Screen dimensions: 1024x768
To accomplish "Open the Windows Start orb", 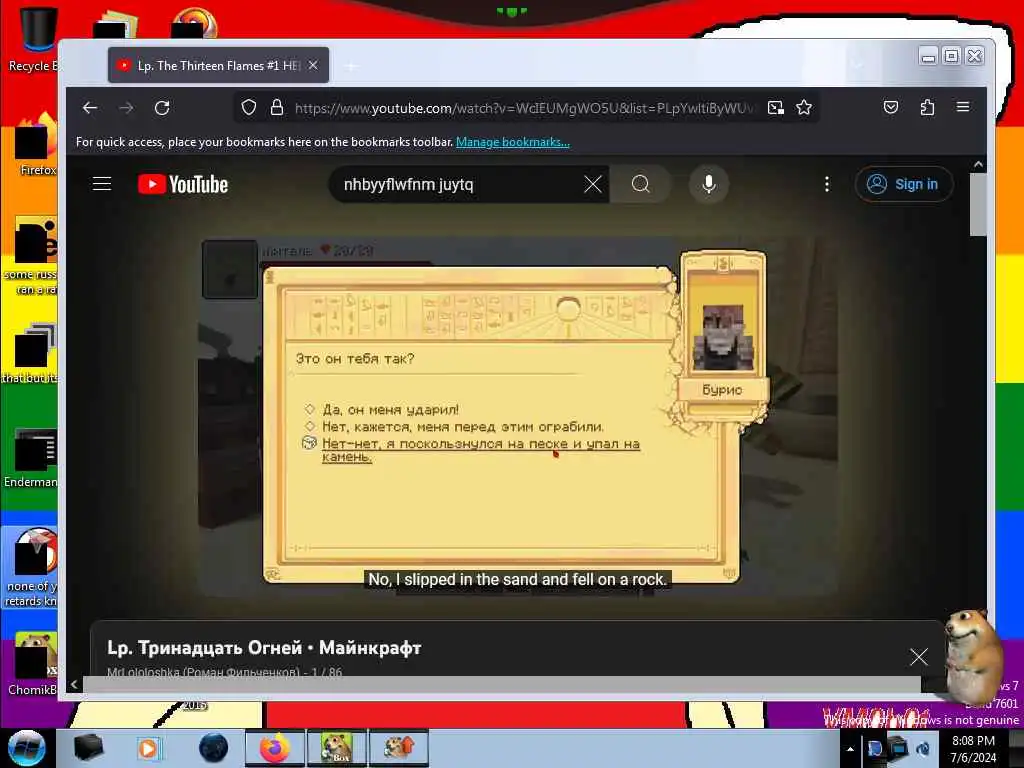I will click(26, 748).
